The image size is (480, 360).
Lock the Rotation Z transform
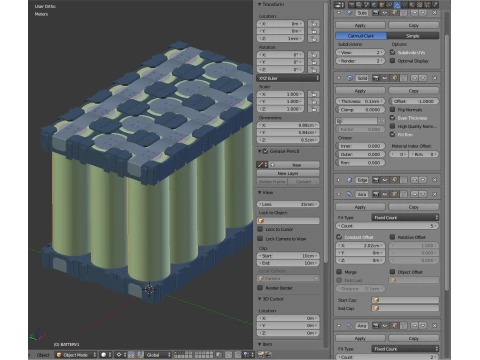point(313,70)
